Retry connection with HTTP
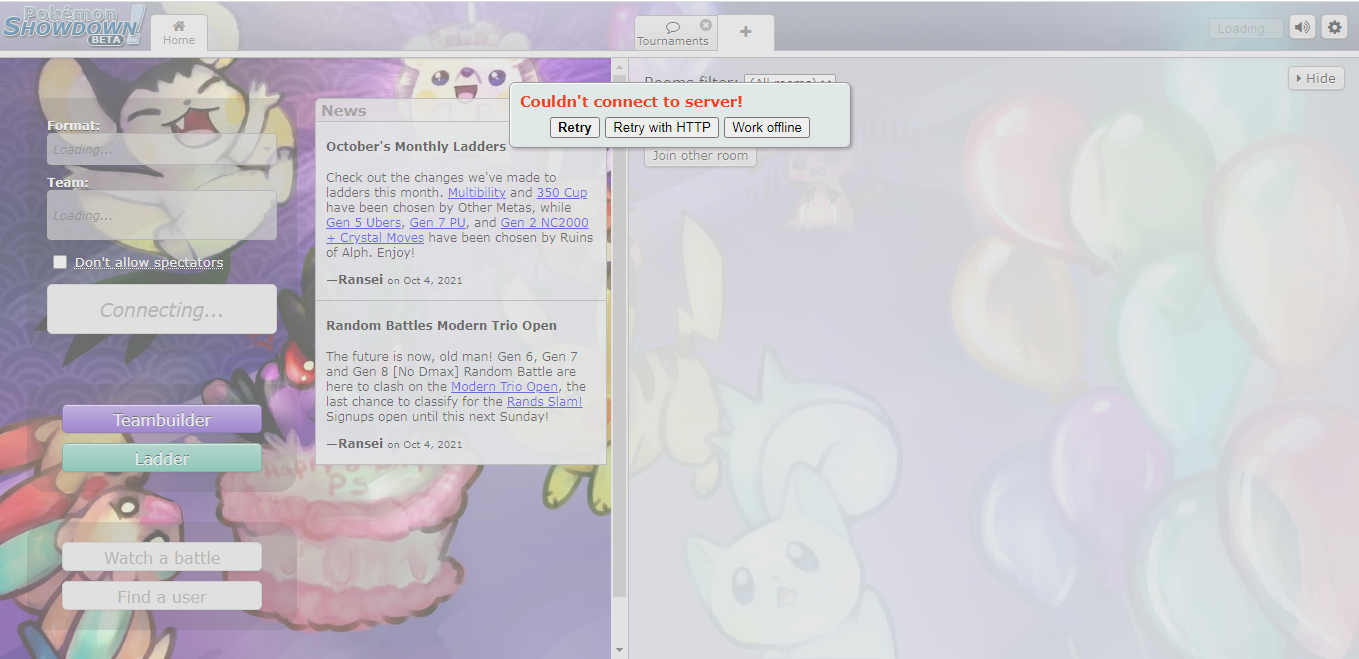This screenshot has height=659, width=1359. (661, 127)
